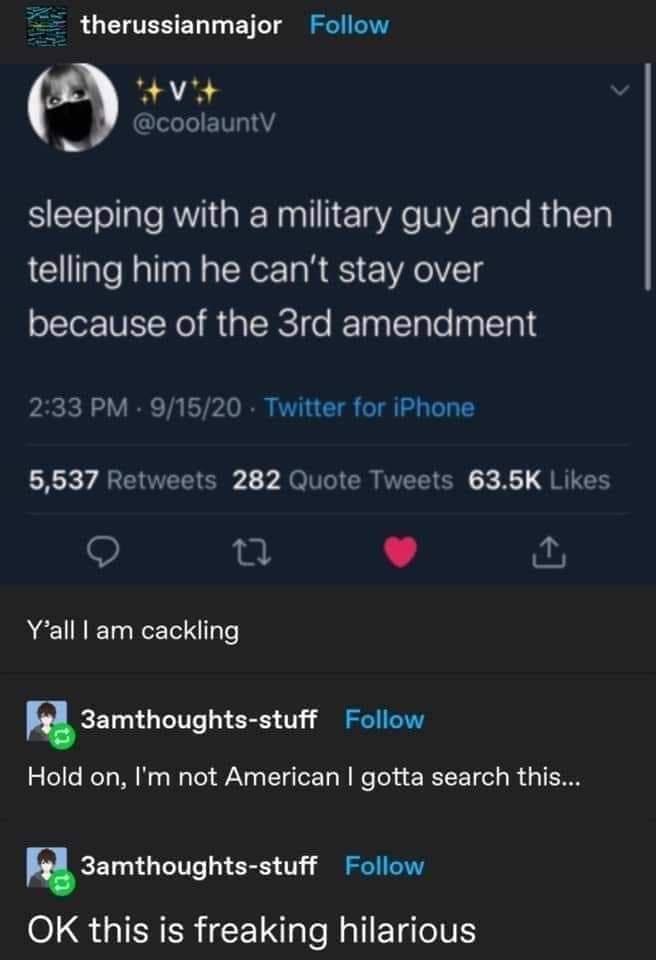
Task: Toggle the red heart like icon
Action: [x=401, y=551]
